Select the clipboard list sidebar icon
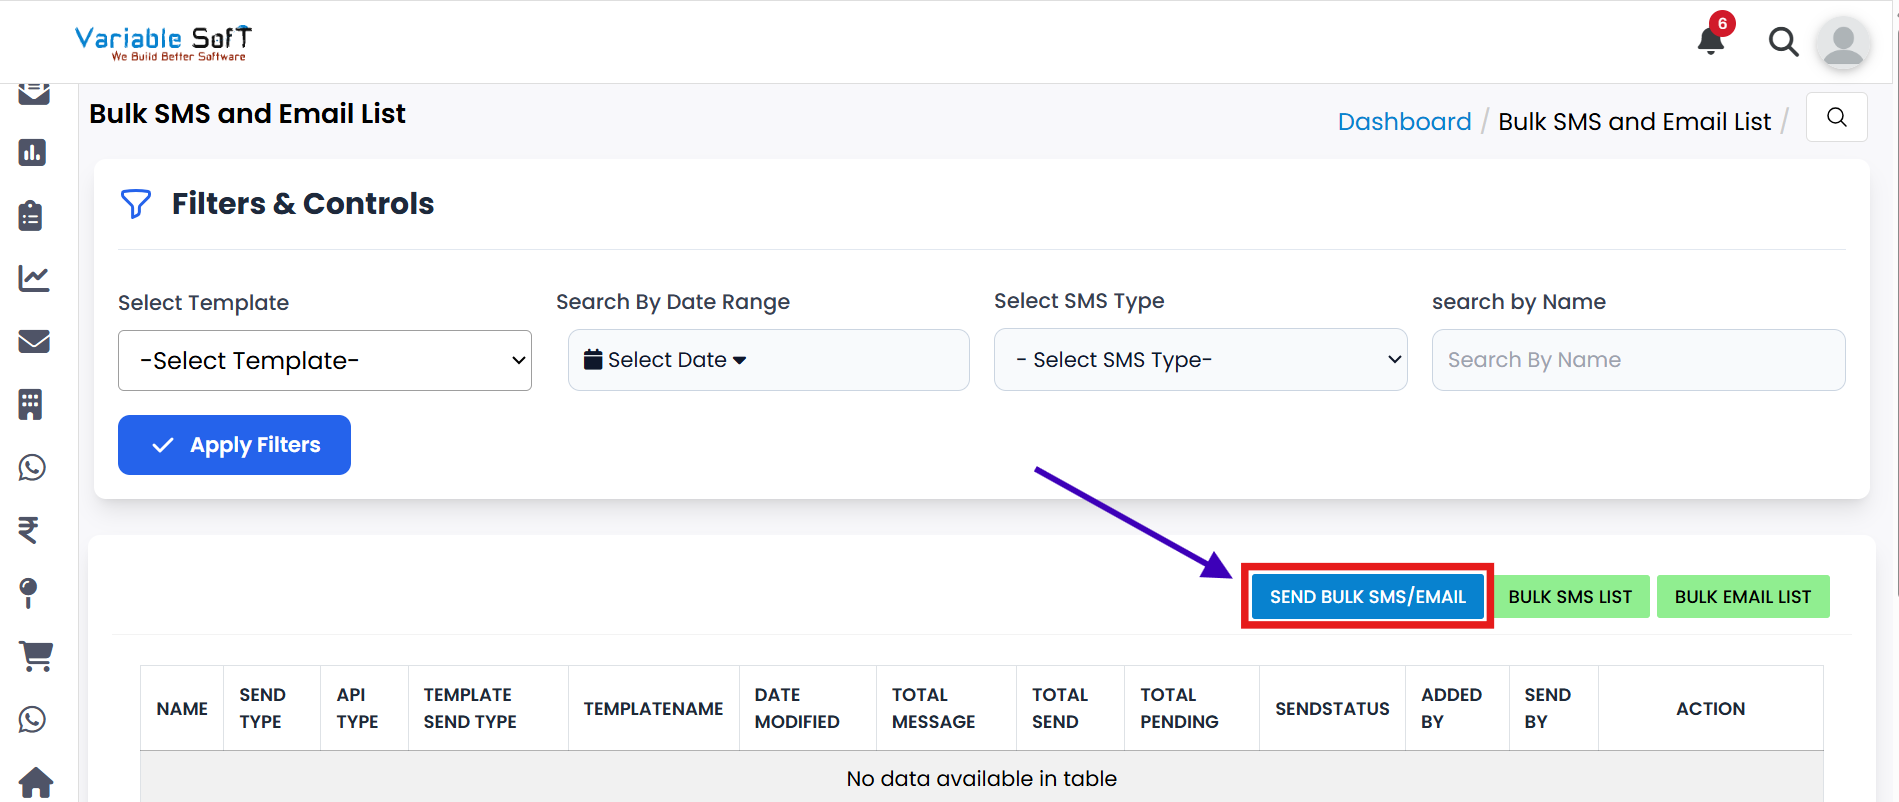The width and height of the screenshot is (1899, 802). (31, 216)
